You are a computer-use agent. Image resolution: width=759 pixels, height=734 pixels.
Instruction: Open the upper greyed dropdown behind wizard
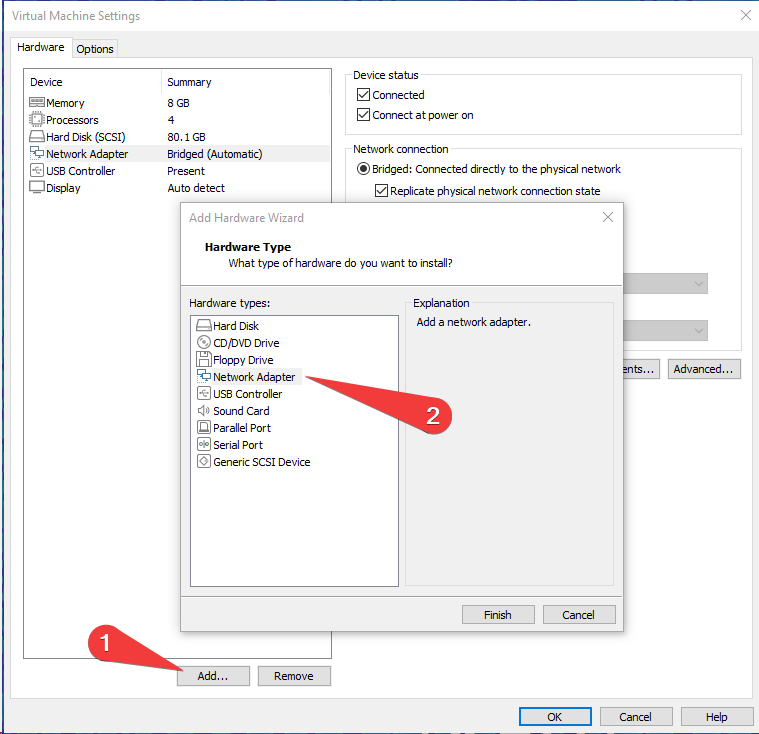pos(666,284)
